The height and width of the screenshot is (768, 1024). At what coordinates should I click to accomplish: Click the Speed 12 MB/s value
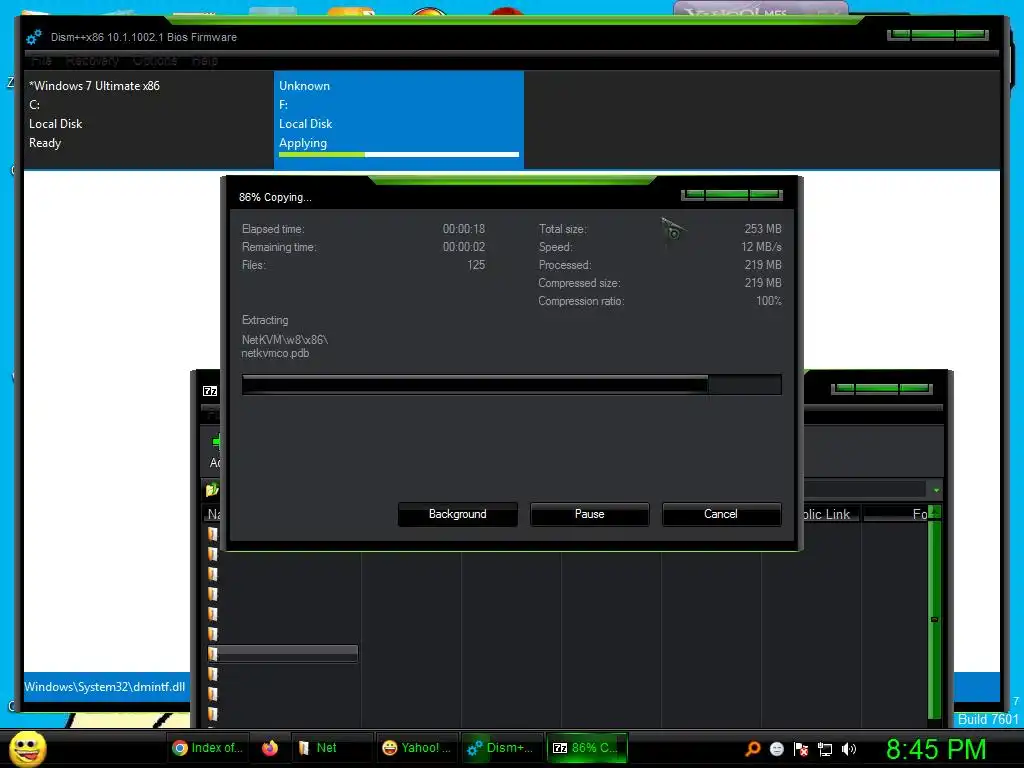click(761, 247)
